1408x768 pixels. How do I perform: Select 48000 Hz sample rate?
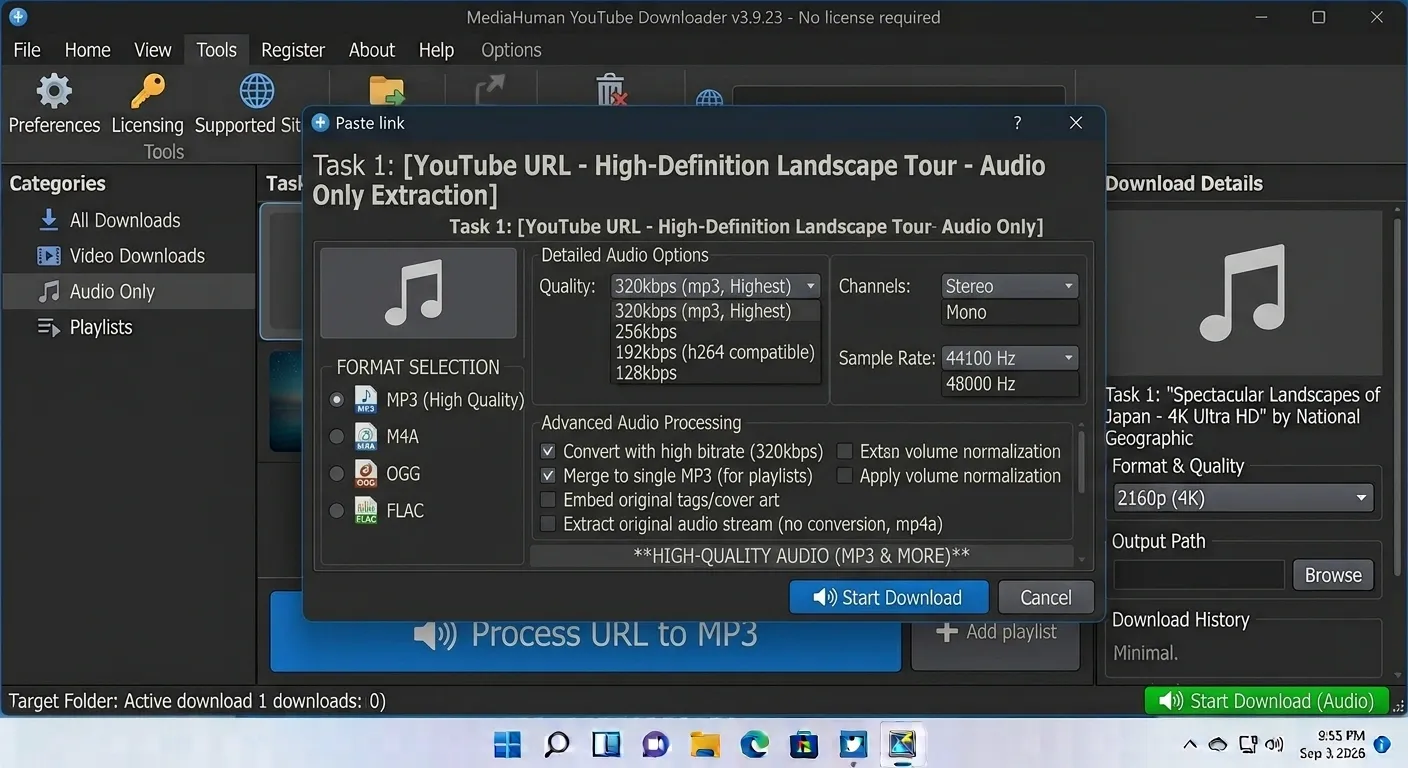pyautogui.click(x=1010, y=384)
